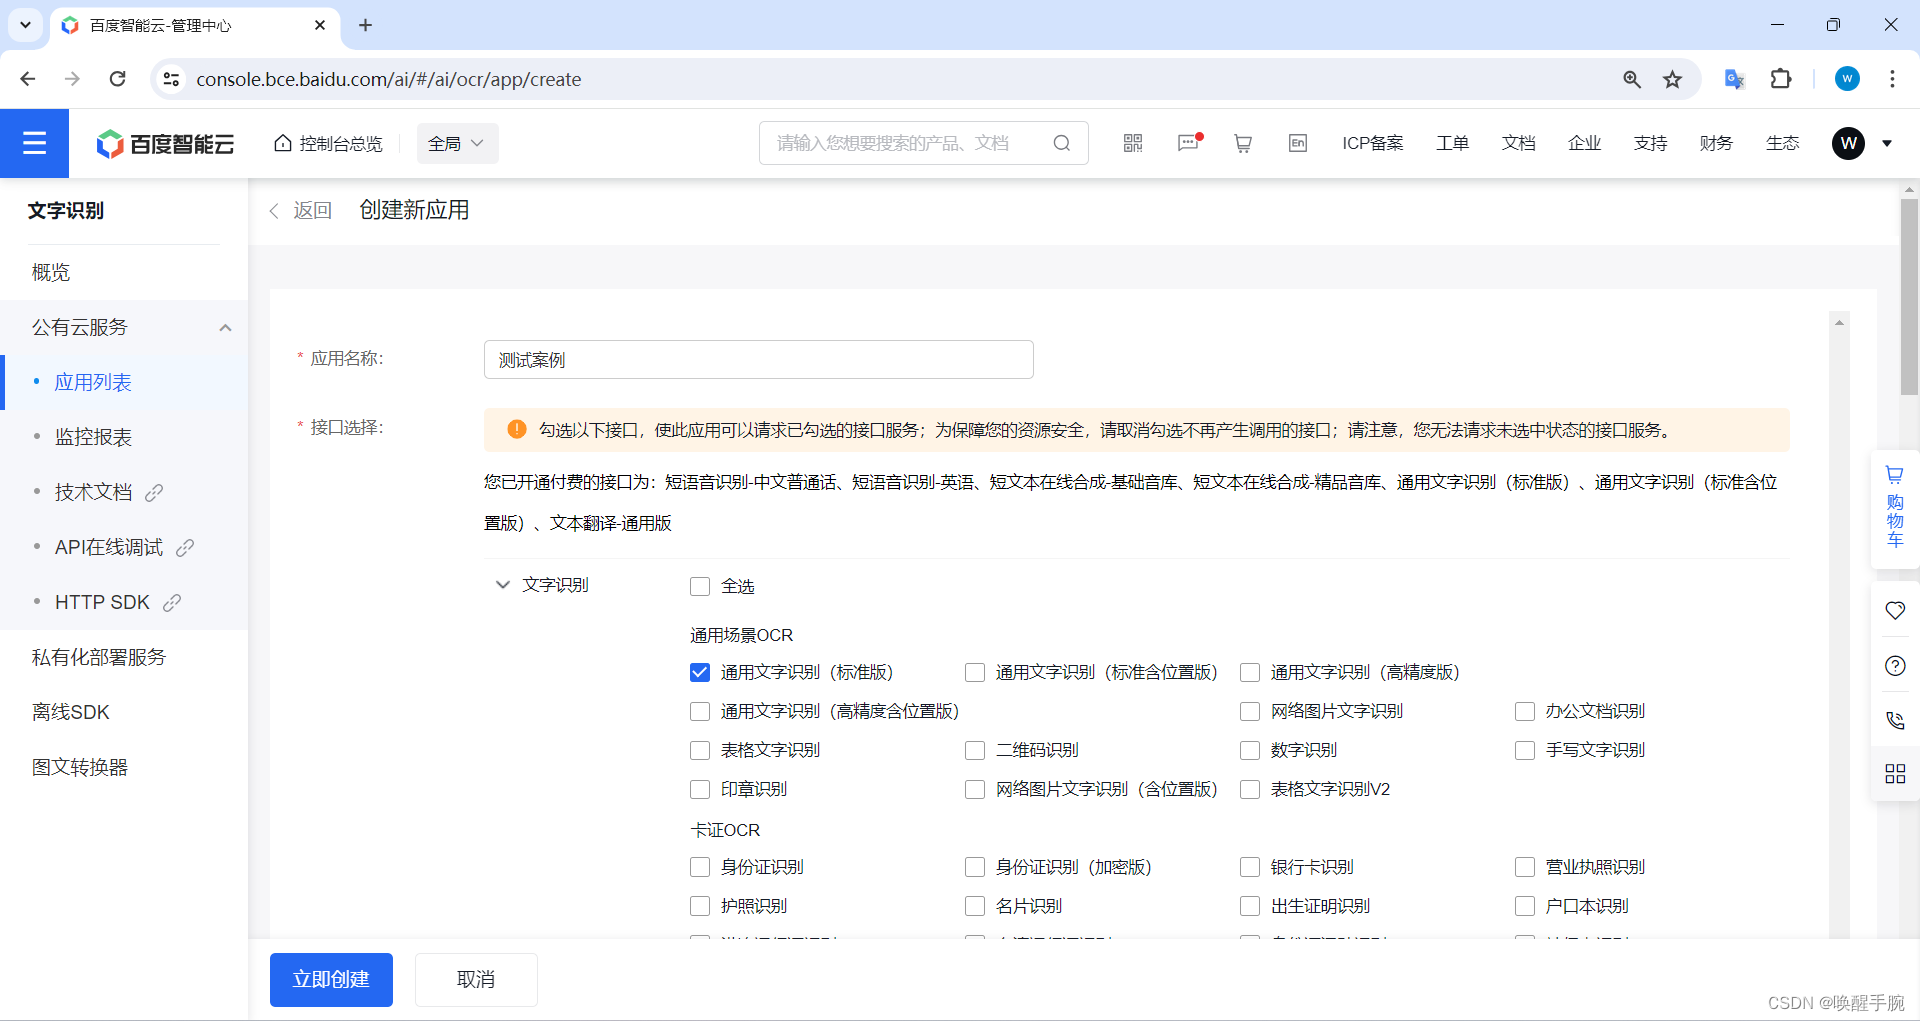The height and width of the screenshot is (1021, 1920).
Task: Collapse the 文字识别 interface list
Action: click(x=502, y=585)
